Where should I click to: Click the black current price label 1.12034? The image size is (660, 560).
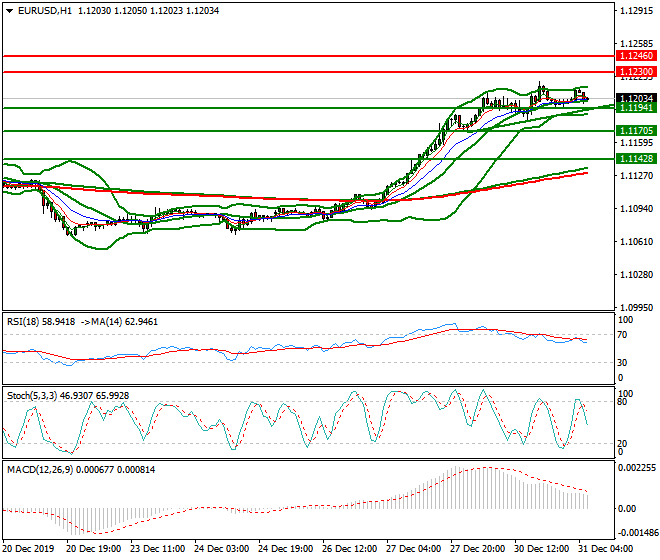(636, 98)
